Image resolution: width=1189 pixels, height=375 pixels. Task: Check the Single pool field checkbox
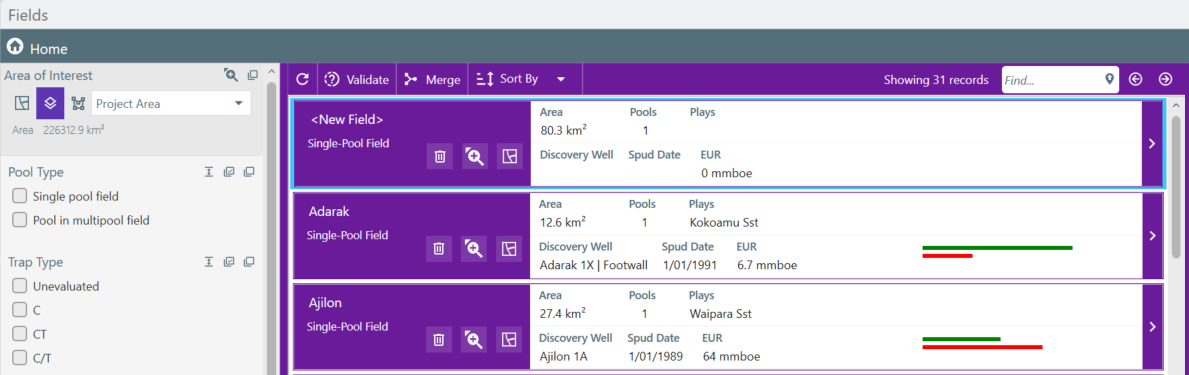[x=20, y=197]
